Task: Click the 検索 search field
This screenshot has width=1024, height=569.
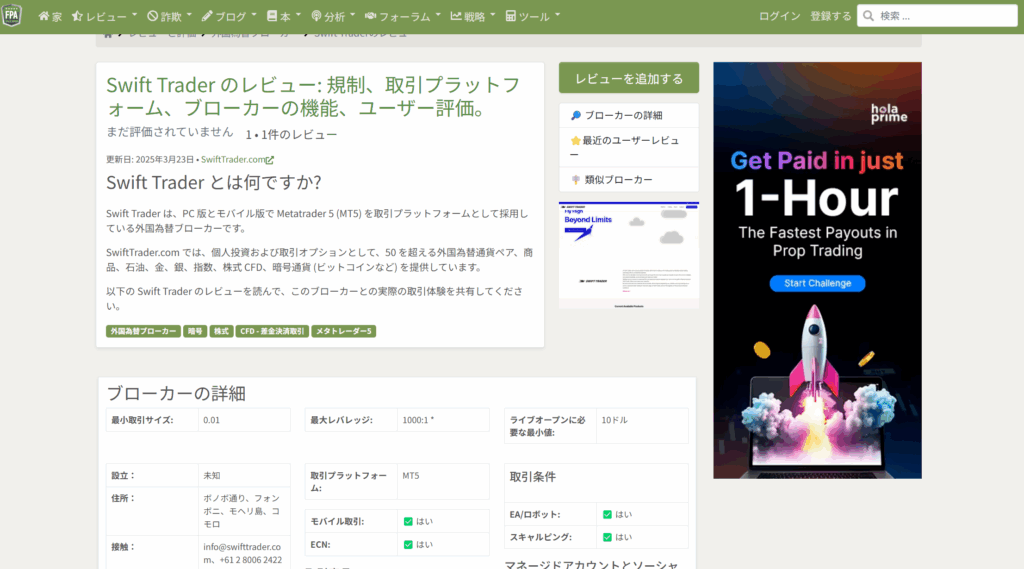Action: pyautogui.click(x=937, y=16)
